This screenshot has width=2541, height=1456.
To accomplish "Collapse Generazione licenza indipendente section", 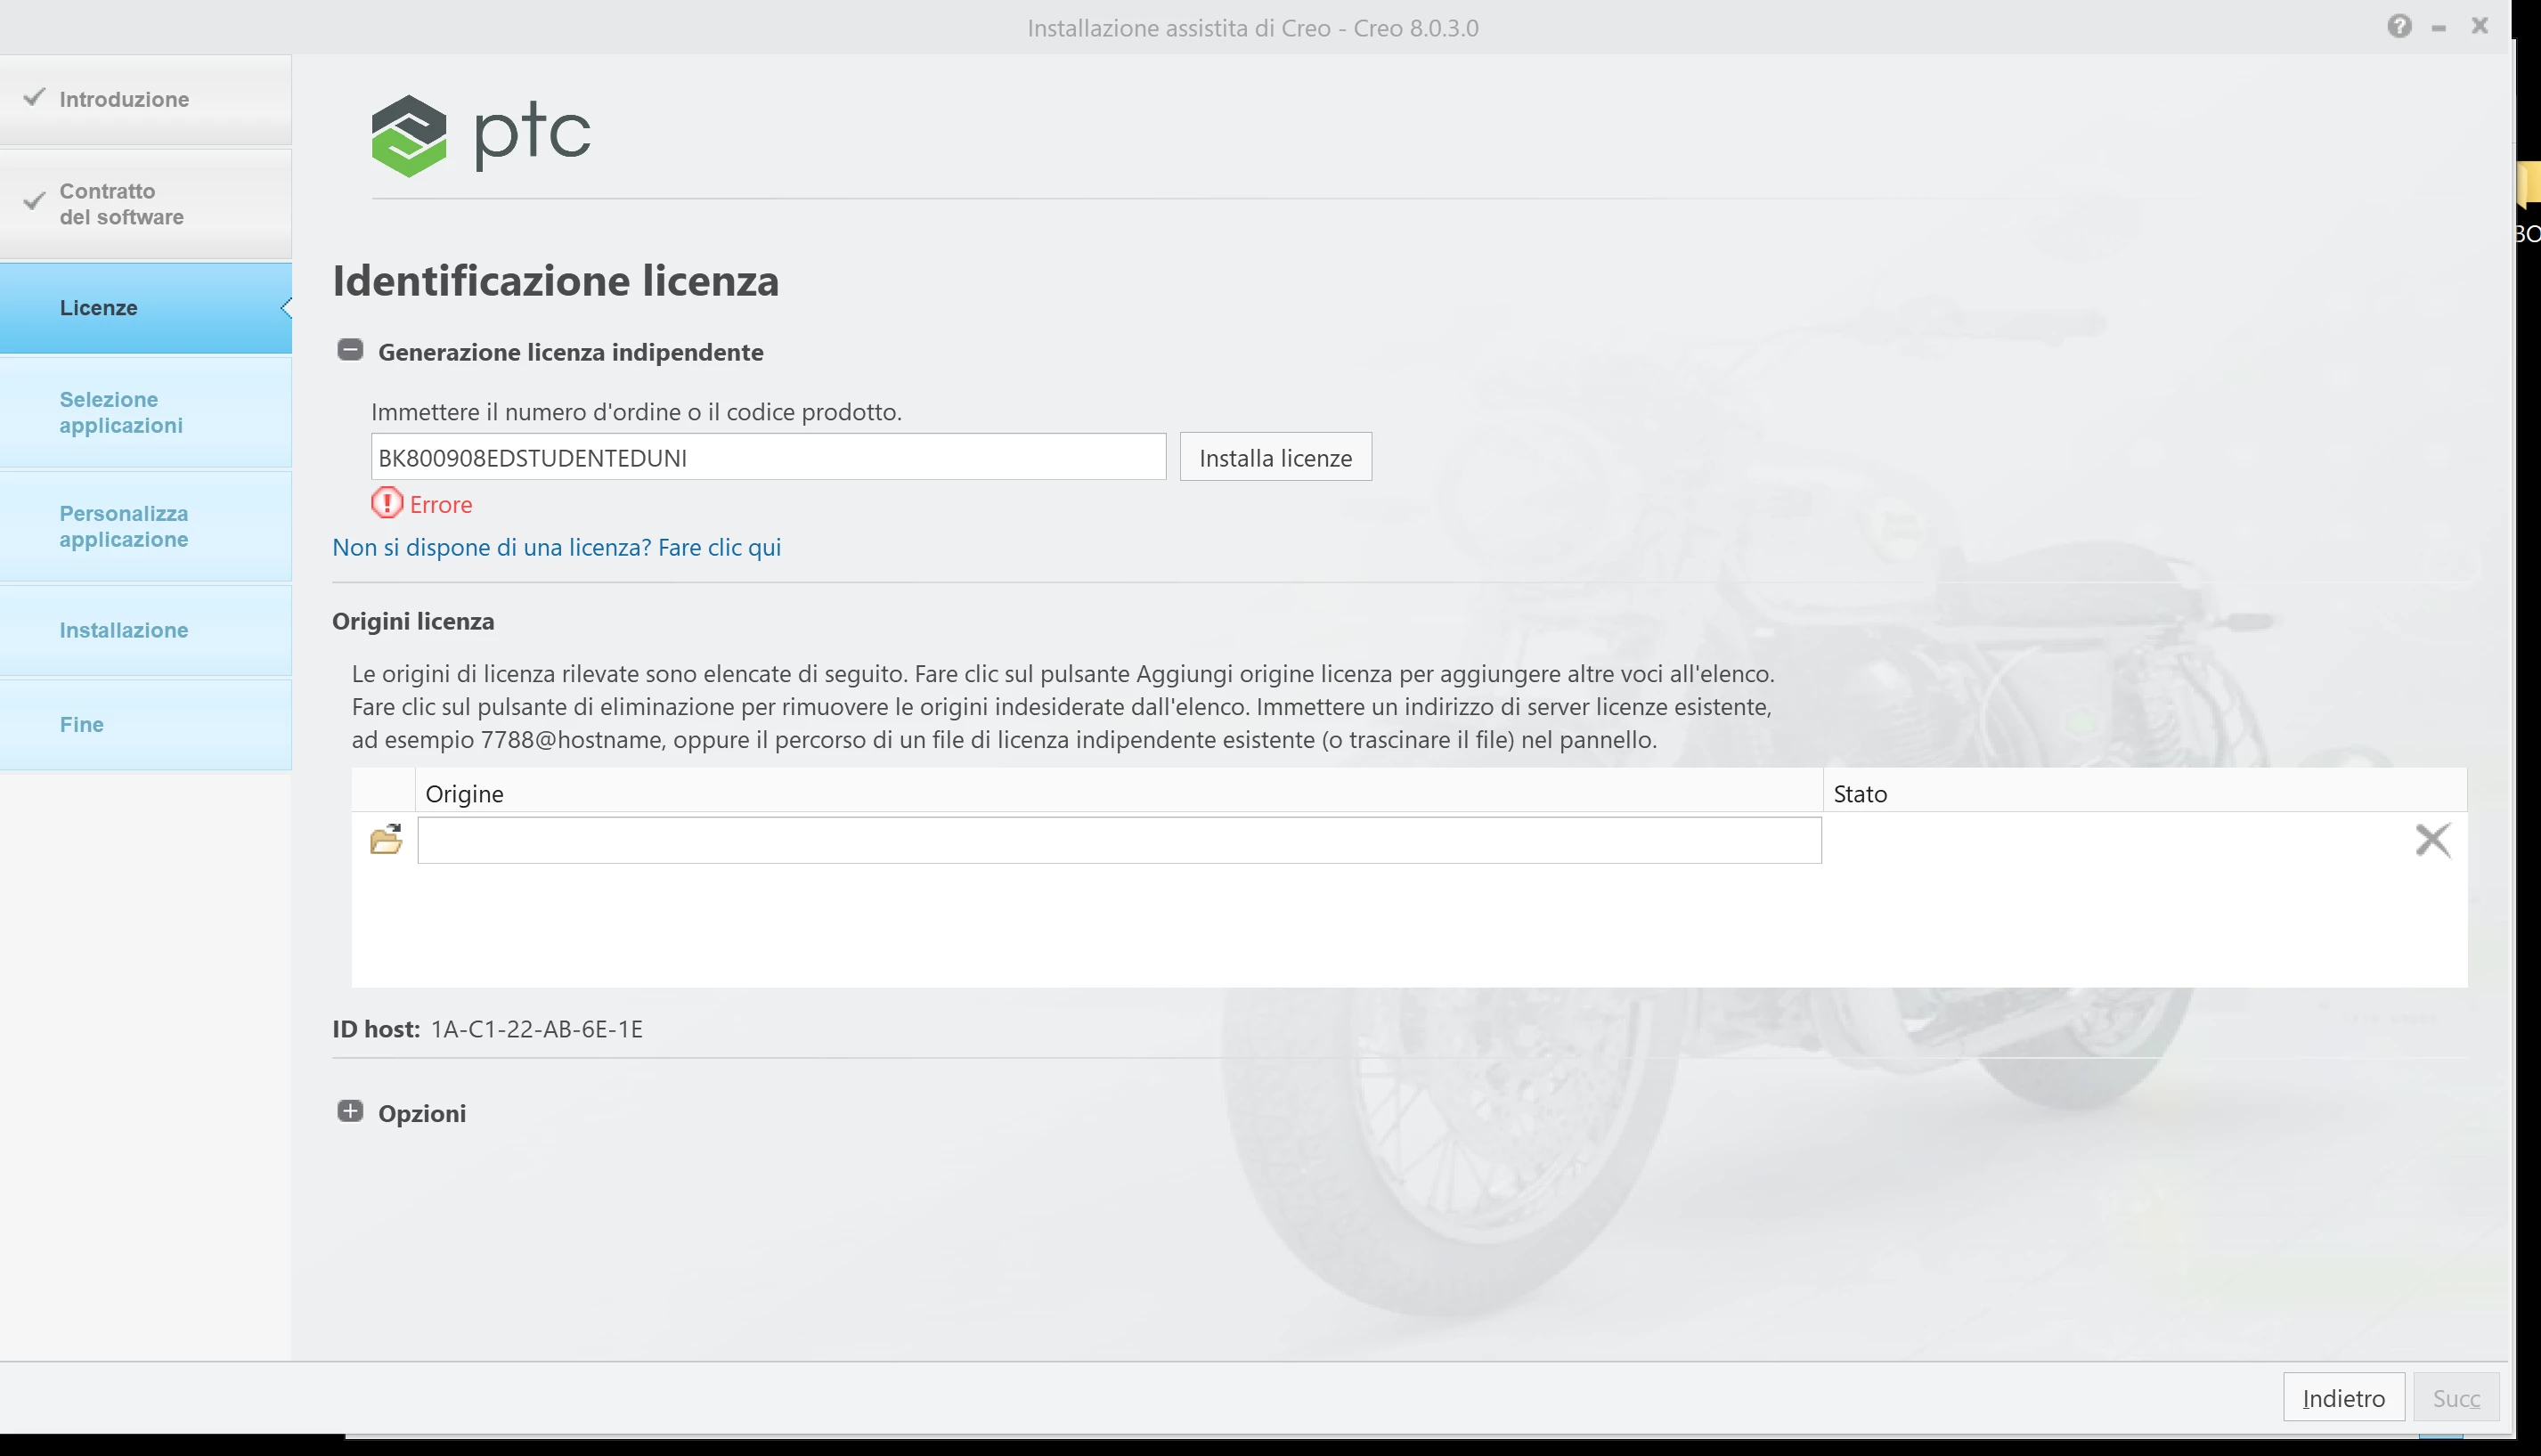I will (350, 350).
